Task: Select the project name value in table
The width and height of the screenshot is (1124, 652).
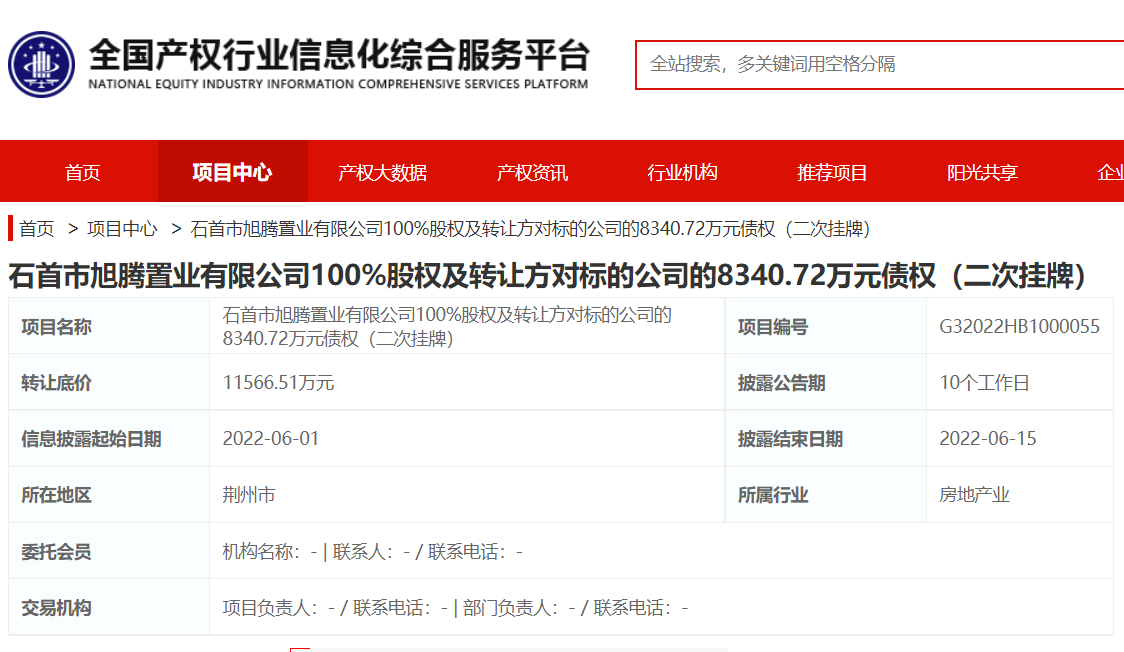Action: point(447,327)
